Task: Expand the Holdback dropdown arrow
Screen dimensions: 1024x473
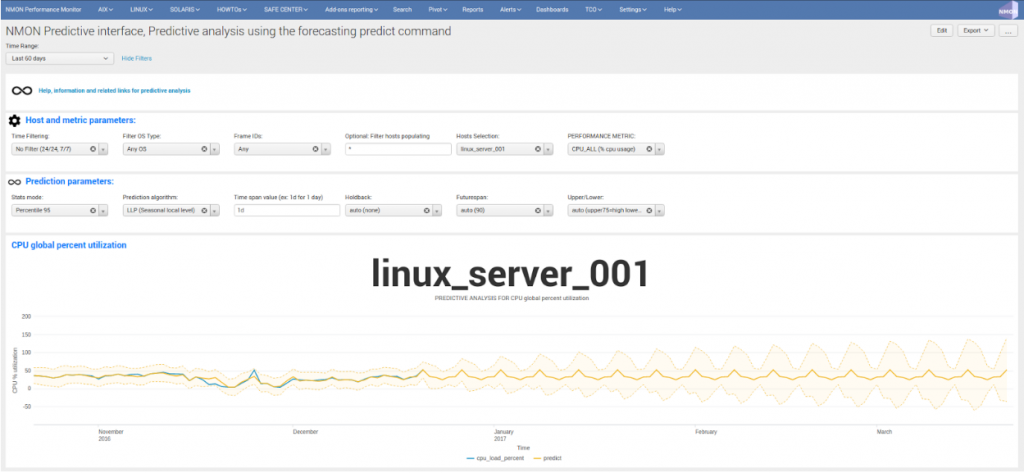Action: coord(437,211)
